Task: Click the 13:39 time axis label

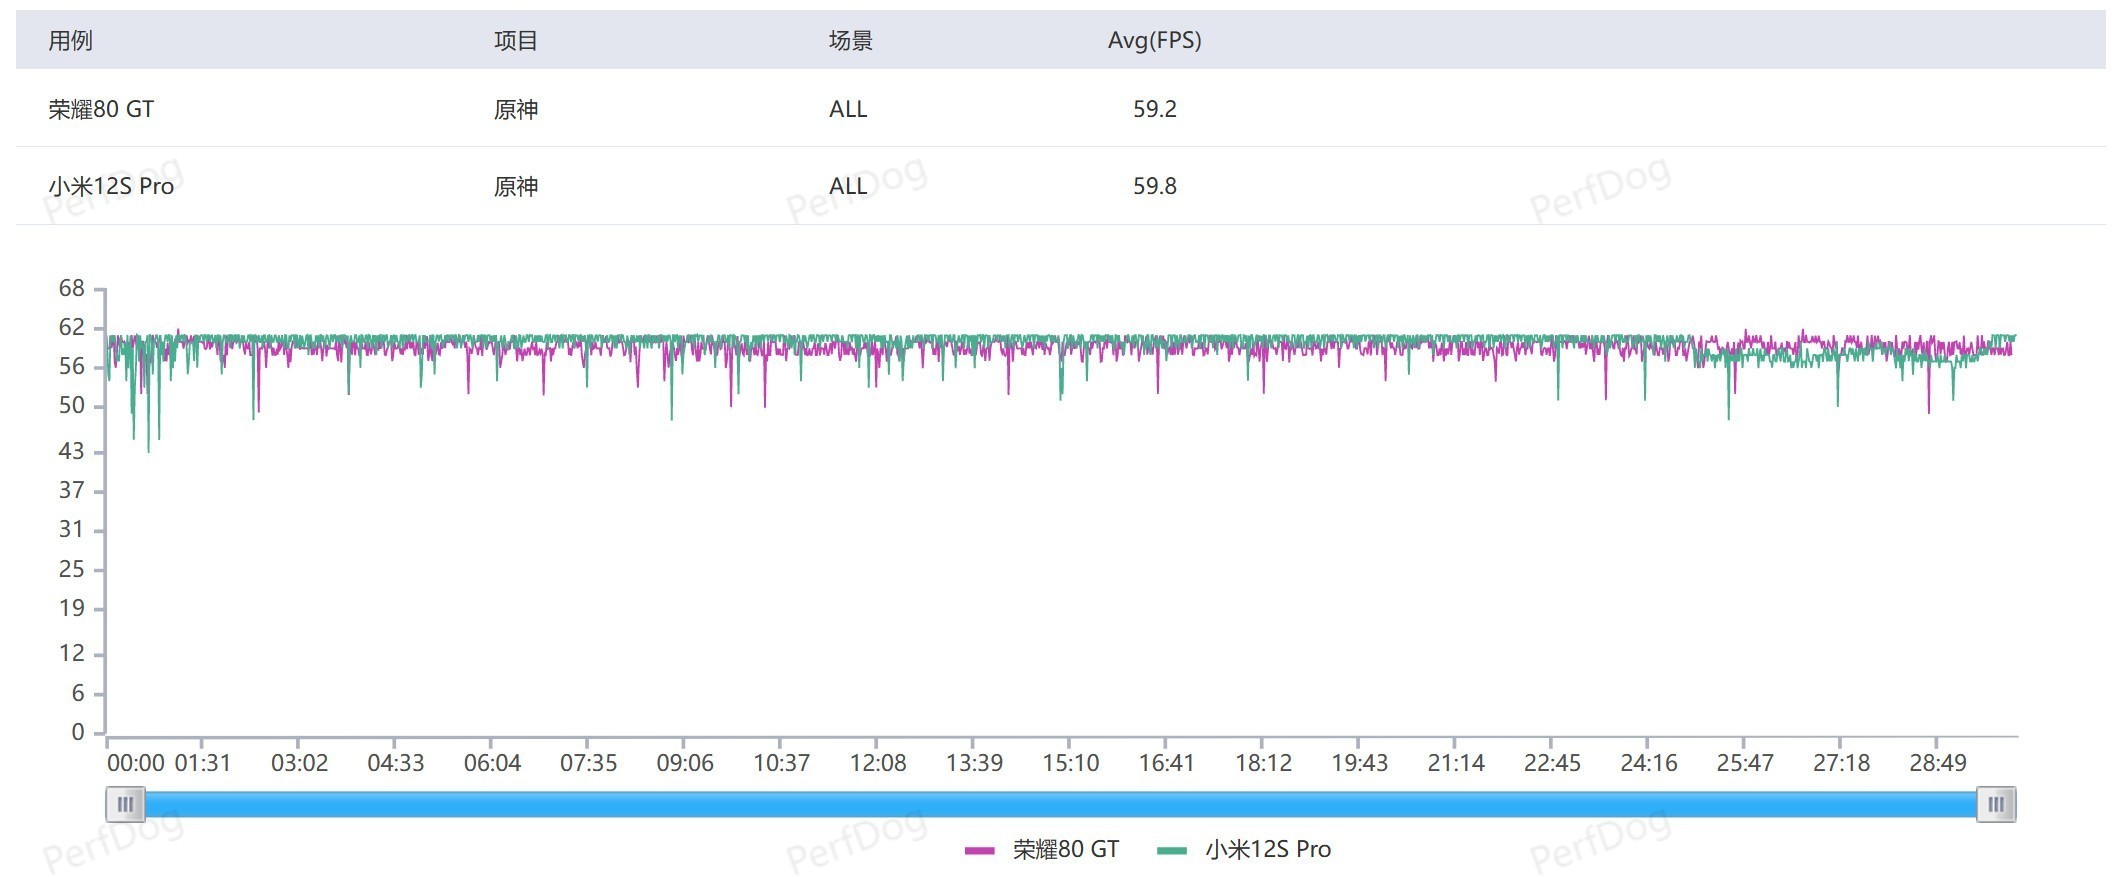Action: coord(975,764)
